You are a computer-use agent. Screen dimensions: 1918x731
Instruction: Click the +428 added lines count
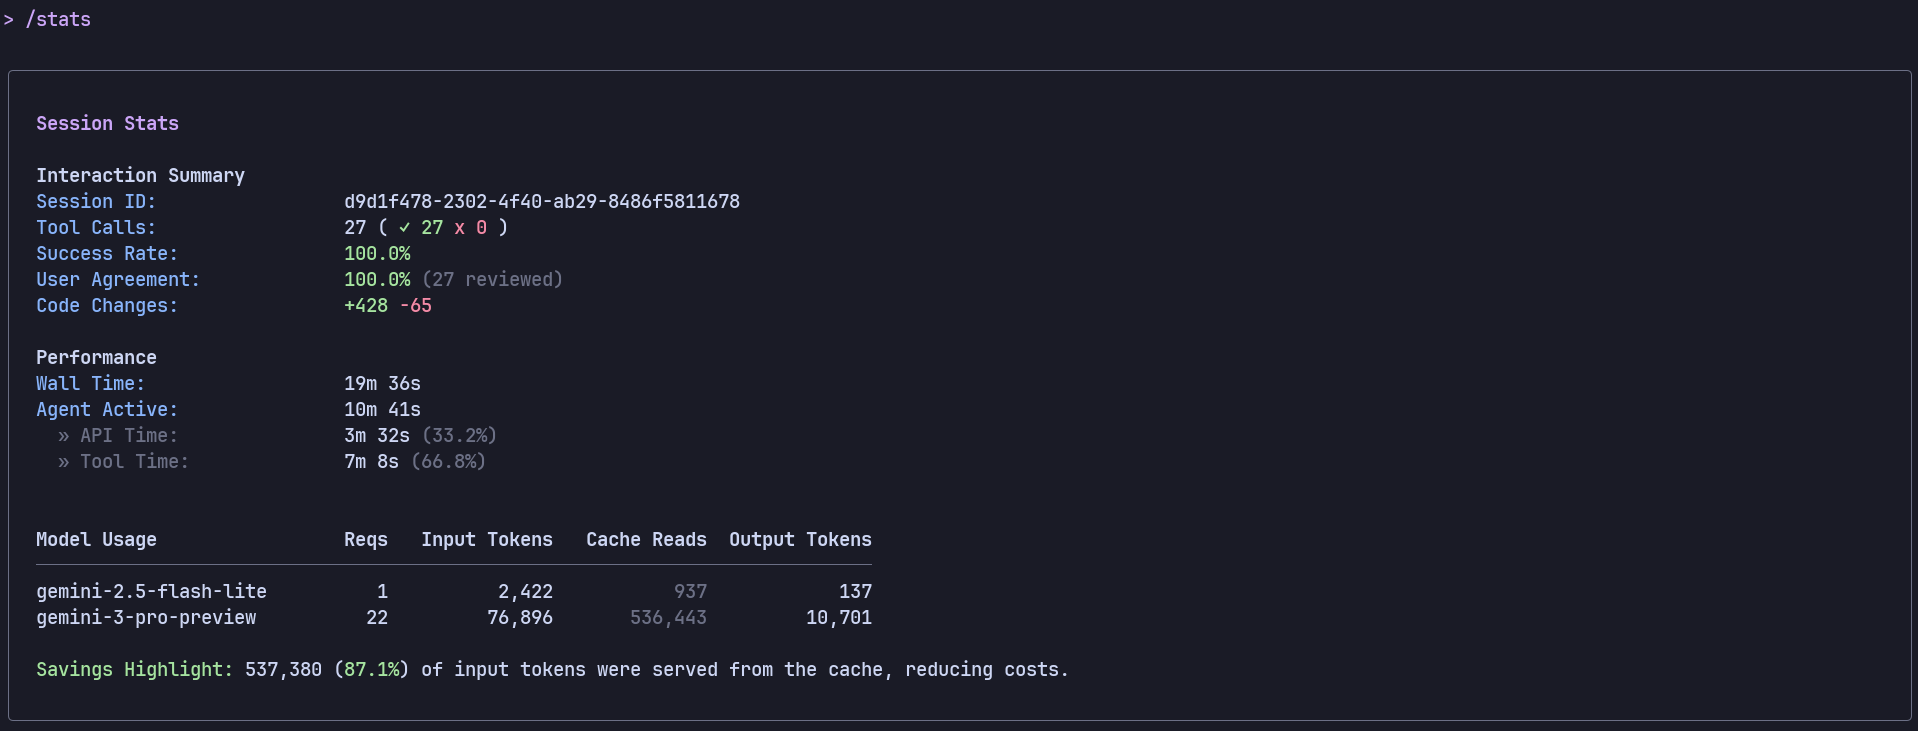pyautogui.click(x=365, y=306)
